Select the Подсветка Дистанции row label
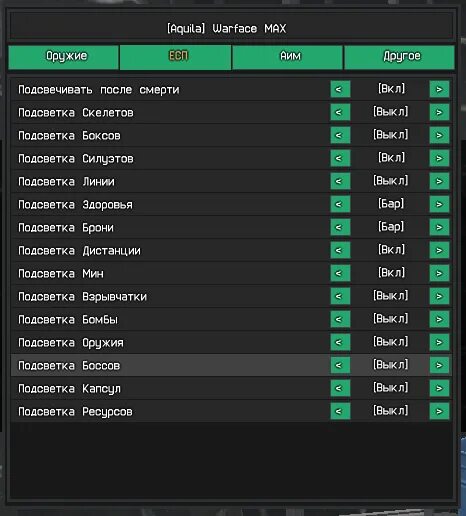466x516 pixels. [x=79, y=251]
